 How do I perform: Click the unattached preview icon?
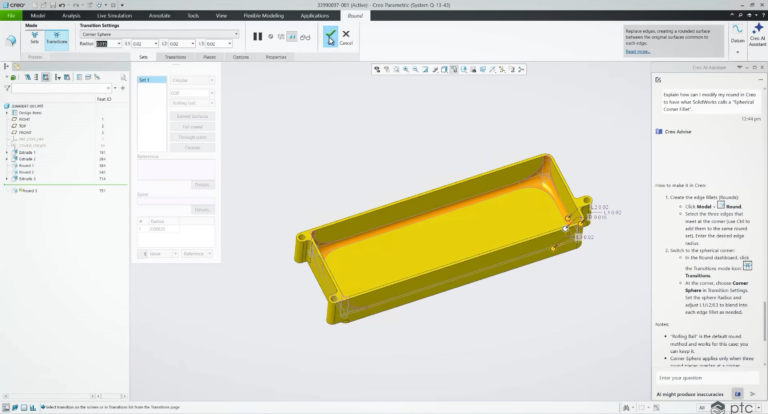click(x=281, y=37)
